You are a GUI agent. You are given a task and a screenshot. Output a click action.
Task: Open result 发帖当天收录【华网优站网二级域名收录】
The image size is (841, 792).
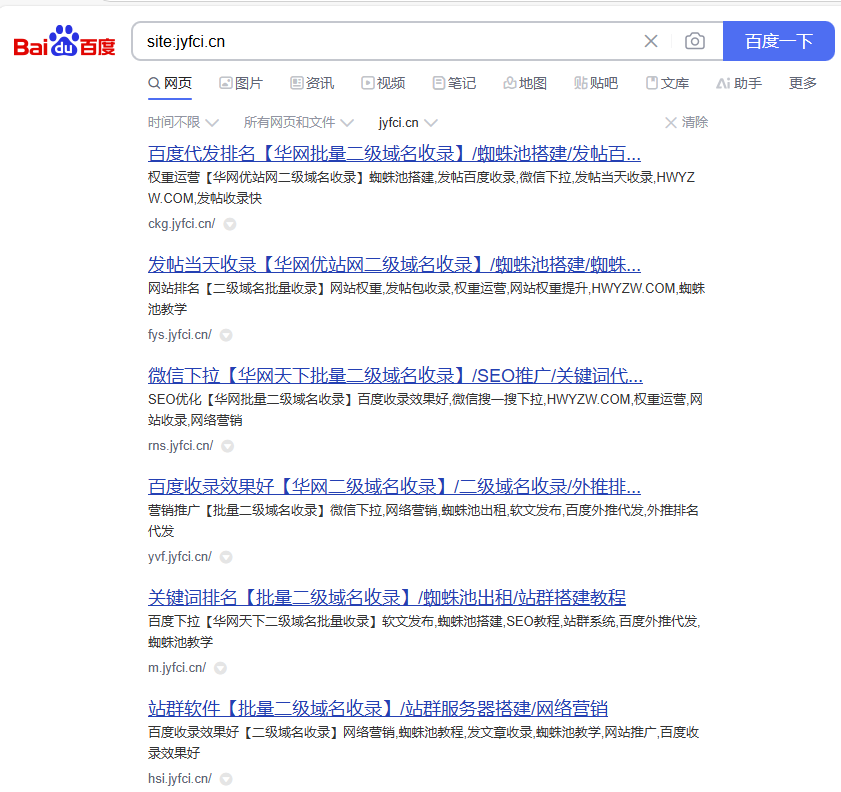pos(394,265)
